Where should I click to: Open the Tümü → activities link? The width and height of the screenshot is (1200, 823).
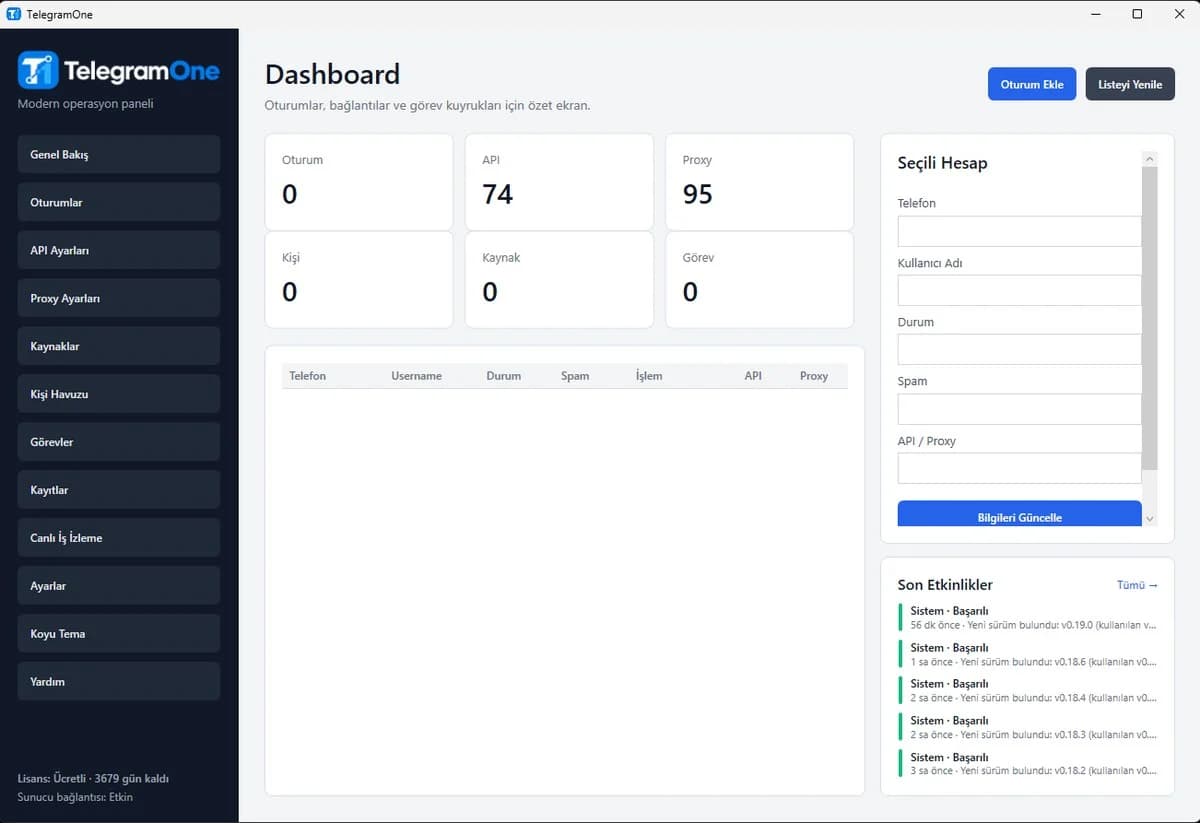1137,585
